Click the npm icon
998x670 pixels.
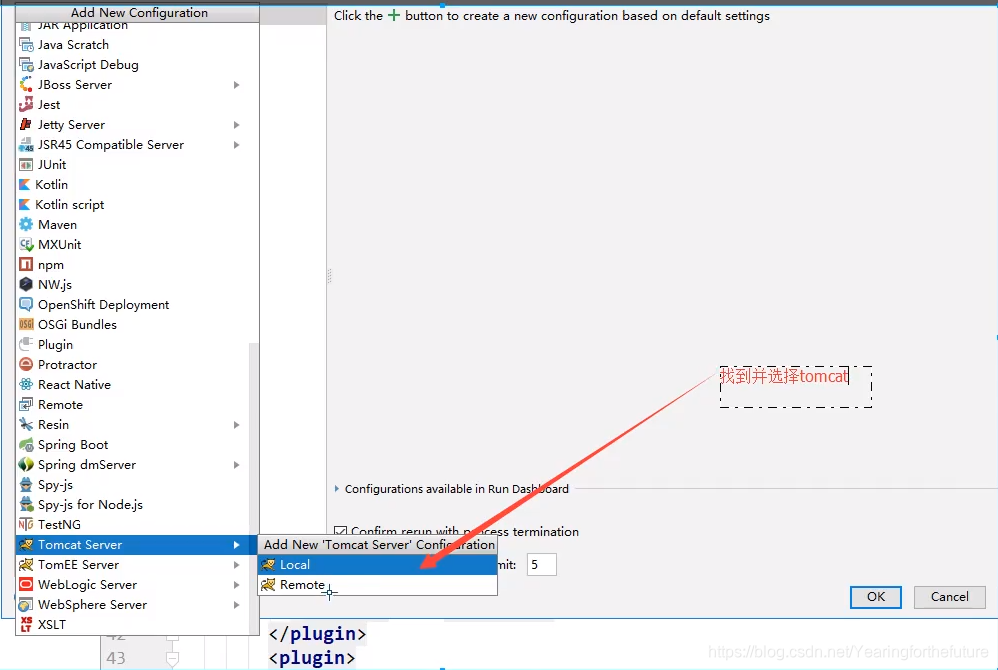[26, 265]
